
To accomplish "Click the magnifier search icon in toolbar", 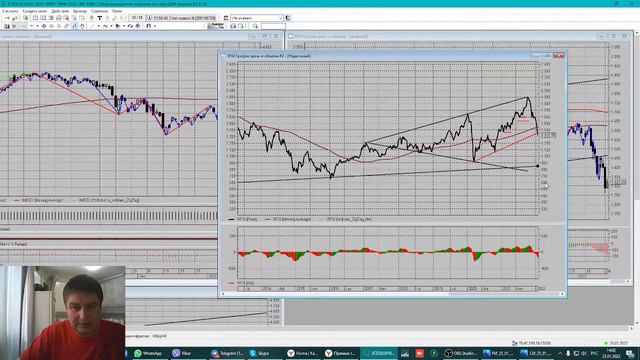I will 255,26.
